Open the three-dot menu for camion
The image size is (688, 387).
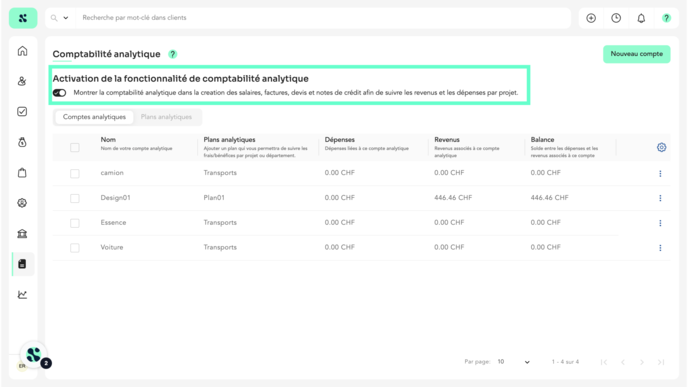660,173
